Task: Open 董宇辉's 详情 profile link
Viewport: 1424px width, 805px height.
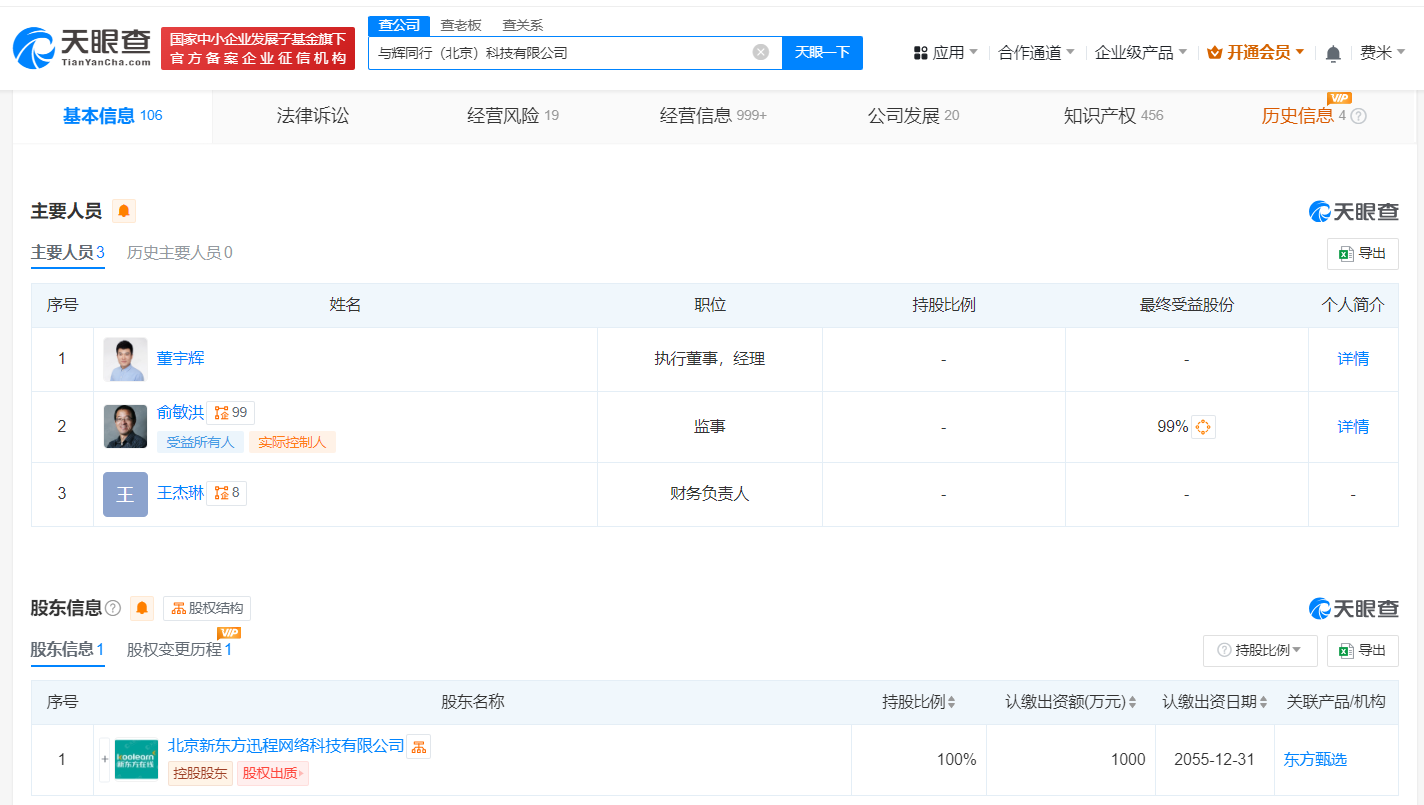Action: click(1352, 358)
